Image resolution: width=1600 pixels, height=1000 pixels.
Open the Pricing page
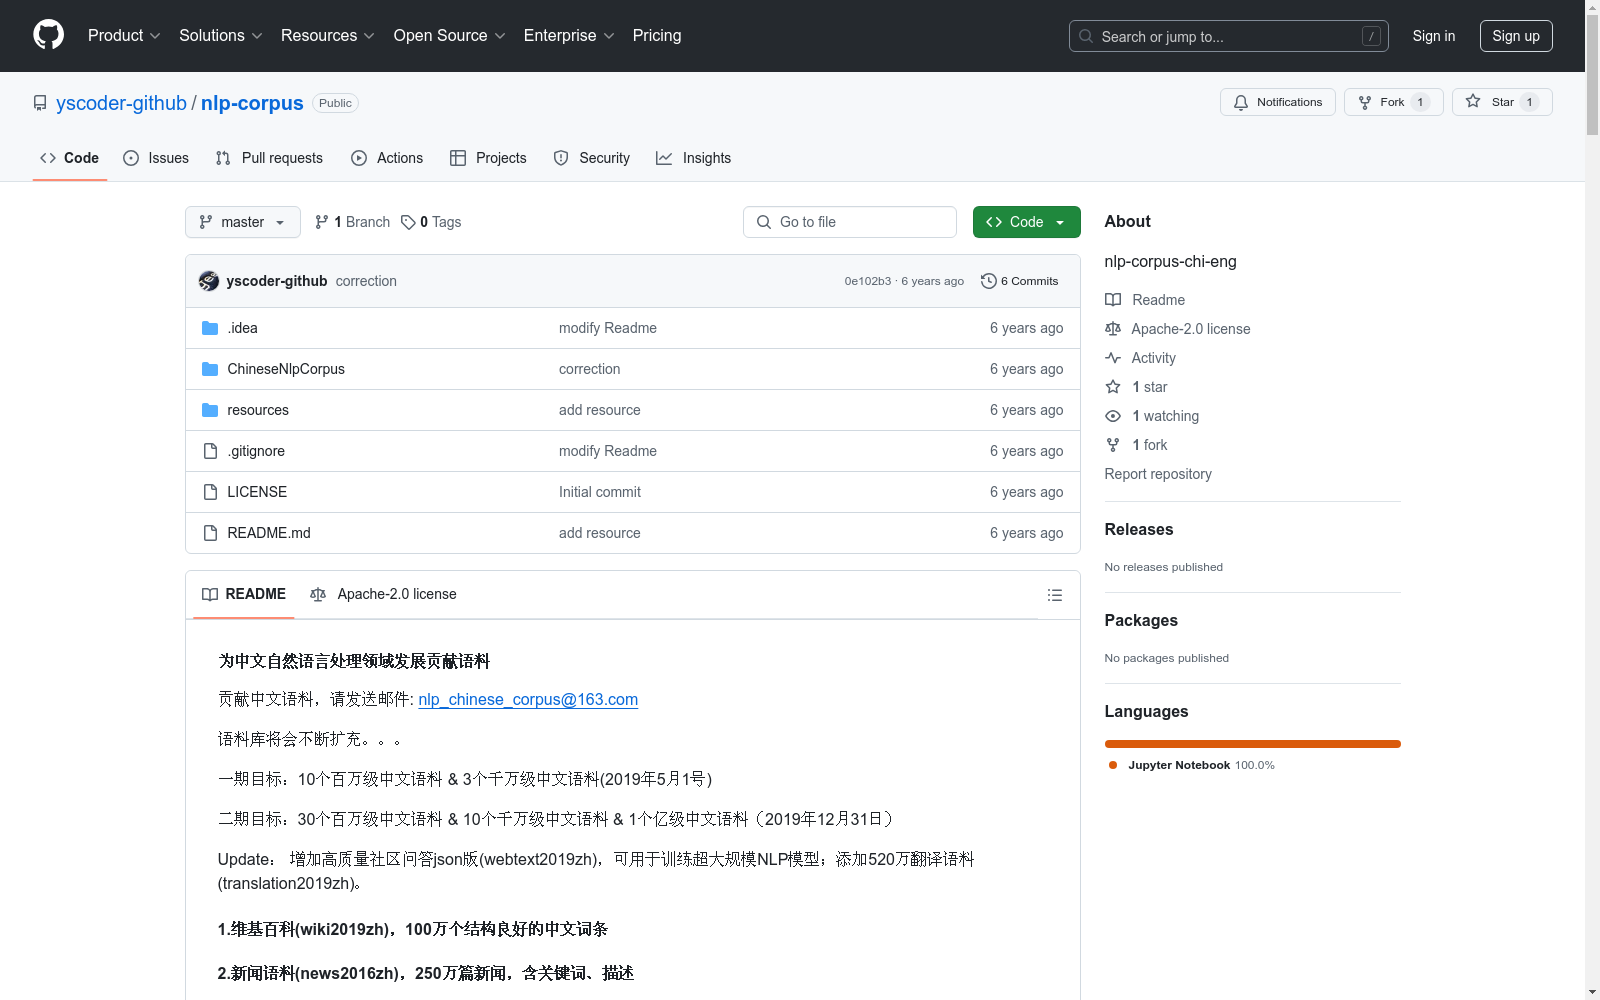[657, 36]
